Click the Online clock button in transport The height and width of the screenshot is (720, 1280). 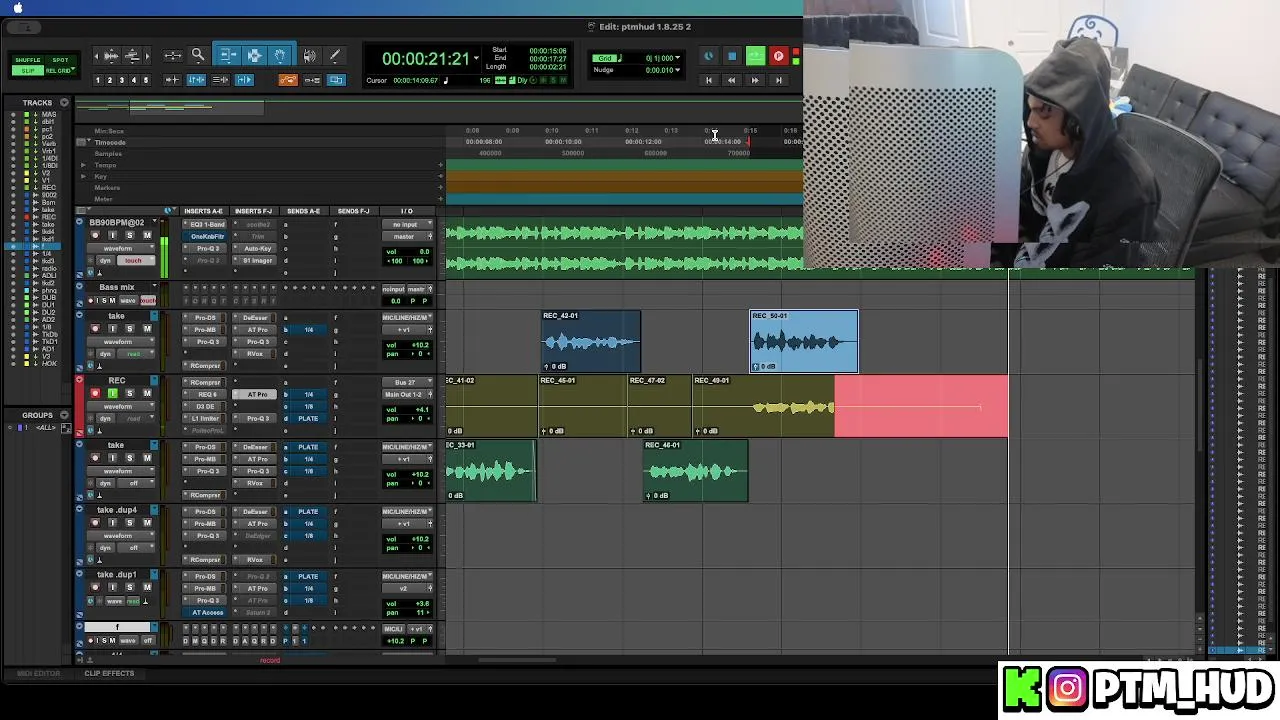pos(709,57)
